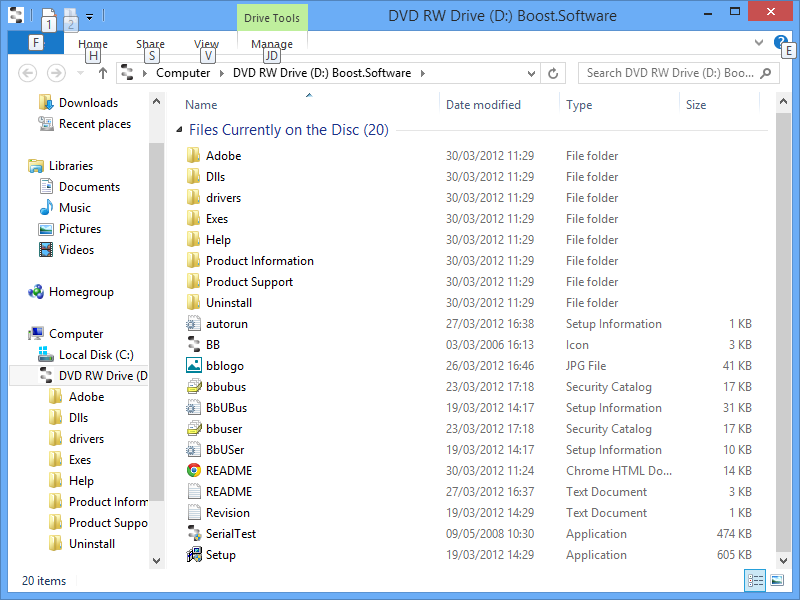Expand the Quick Access Toolbar customization arrow
Screen dimensions: 800x600
[x=88, y=15]
